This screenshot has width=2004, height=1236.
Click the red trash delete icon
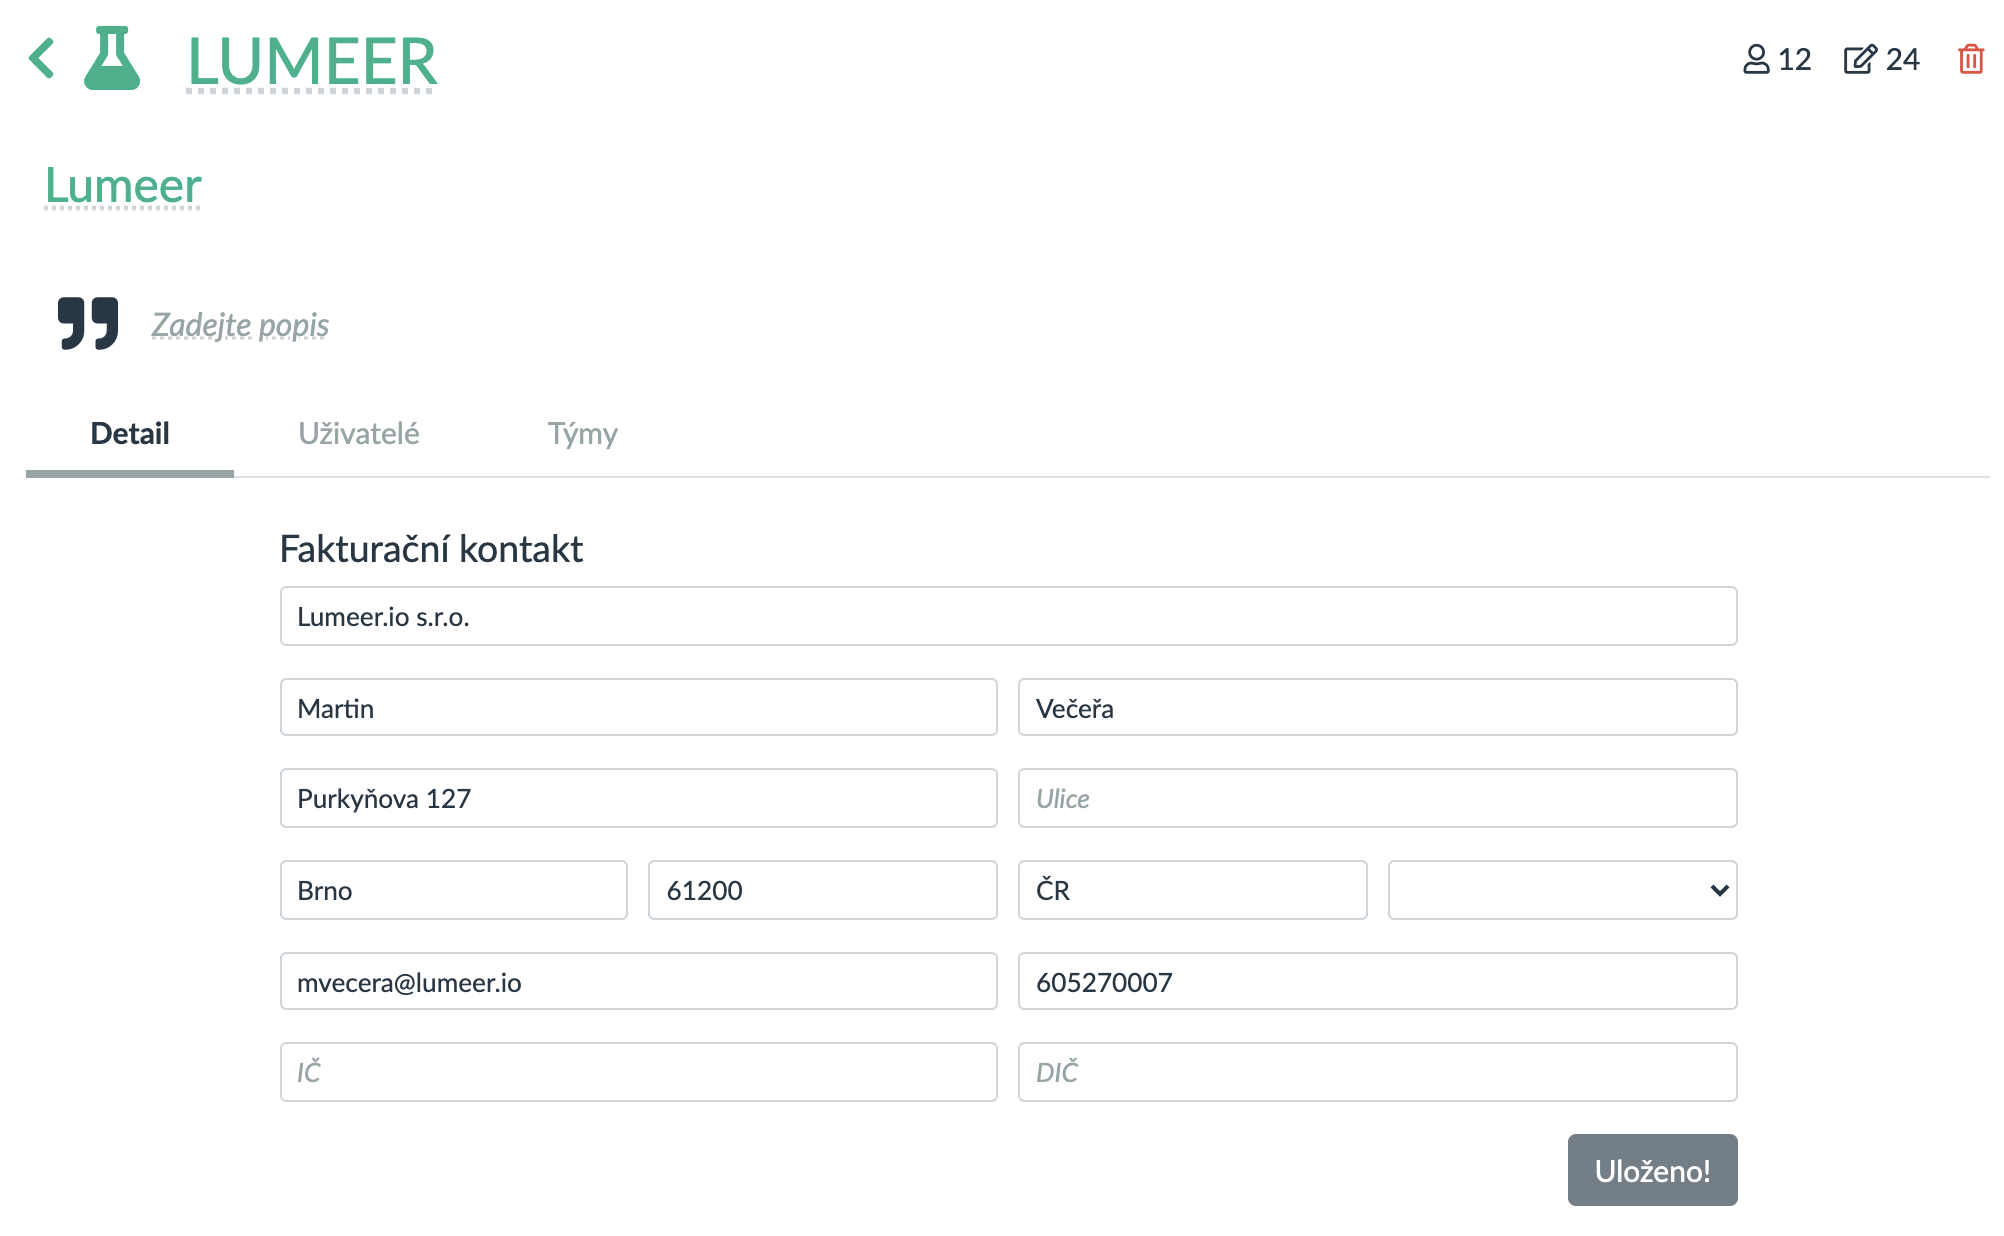point(1971,59)
